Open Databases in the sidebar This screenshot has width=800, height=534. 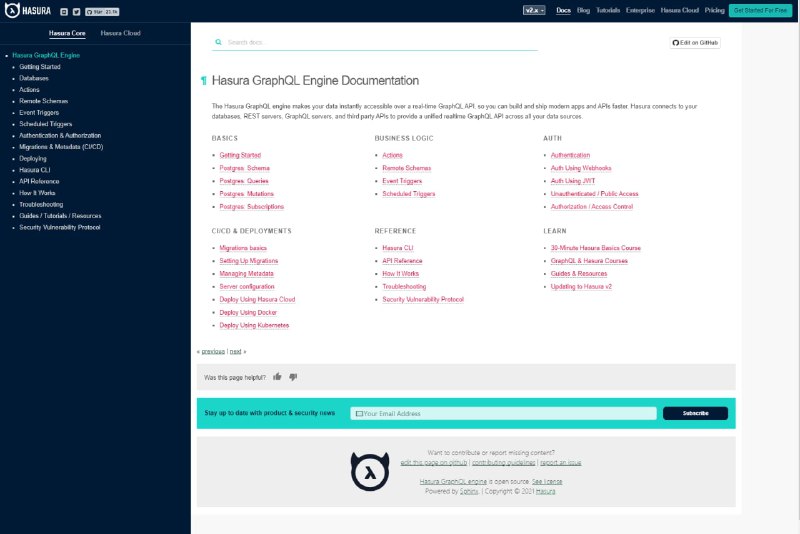coord(34,78)
